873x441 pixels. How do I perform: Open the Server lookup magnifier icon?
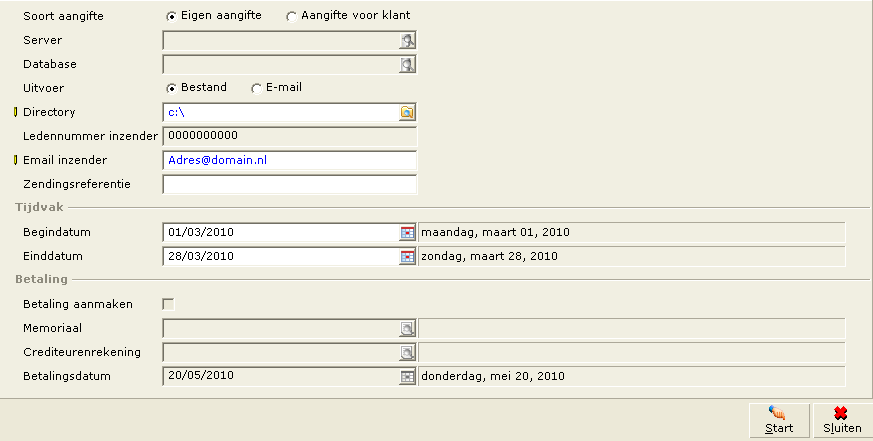point(408,41)
